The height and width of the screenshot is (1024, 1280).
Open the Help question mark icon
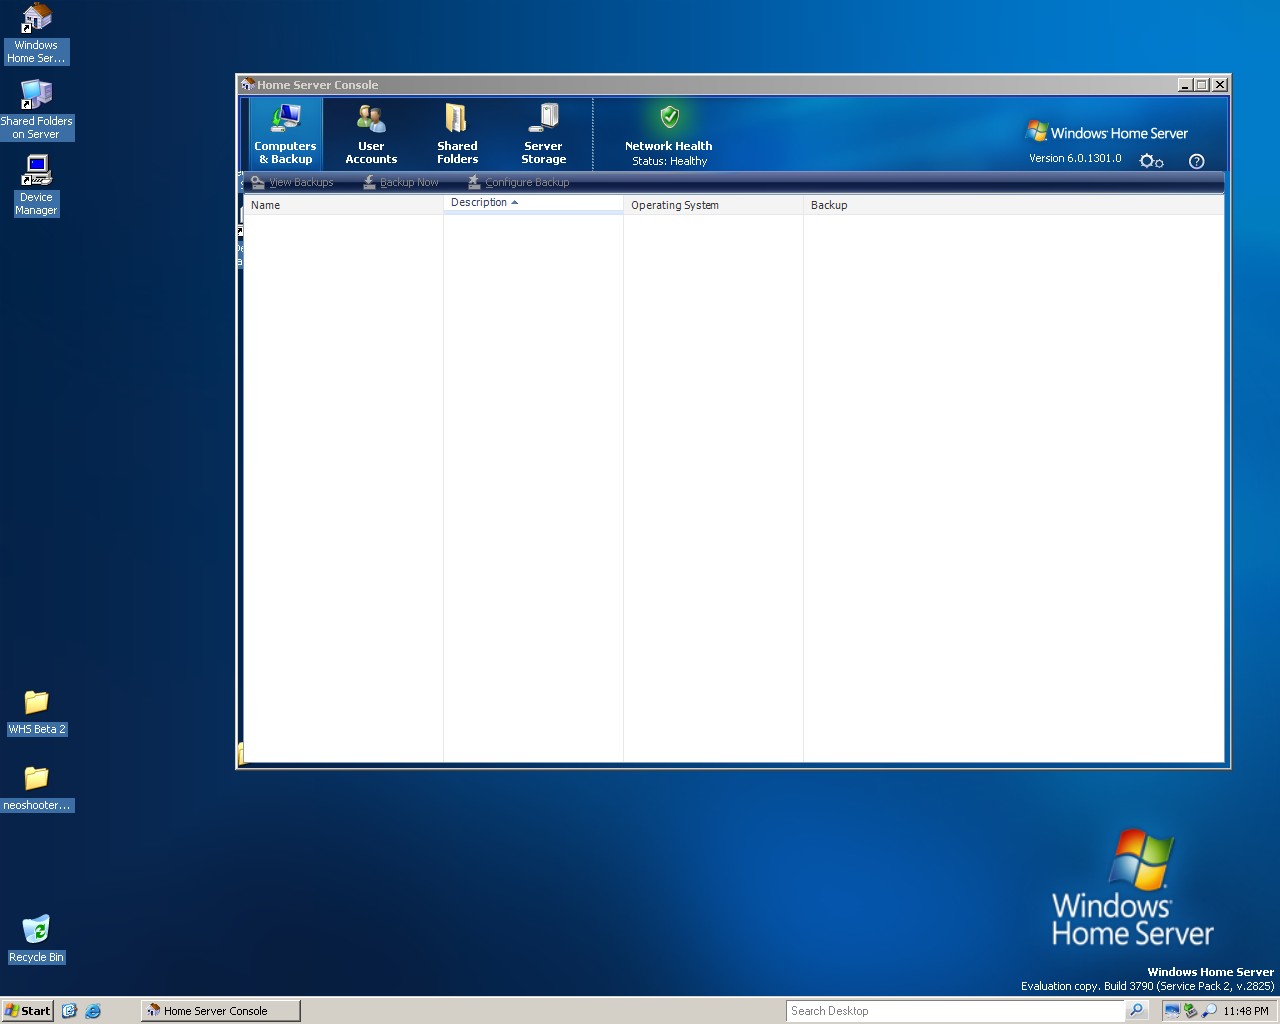1196,161
